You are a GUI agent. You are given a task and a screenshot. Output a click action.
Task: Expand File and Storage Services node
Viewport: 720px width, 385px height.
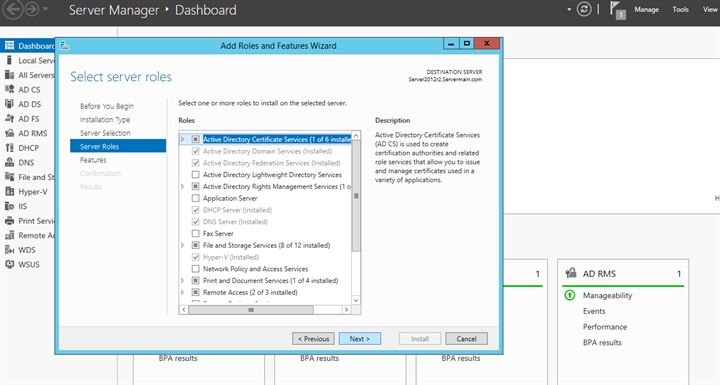[x=183, y=245]
